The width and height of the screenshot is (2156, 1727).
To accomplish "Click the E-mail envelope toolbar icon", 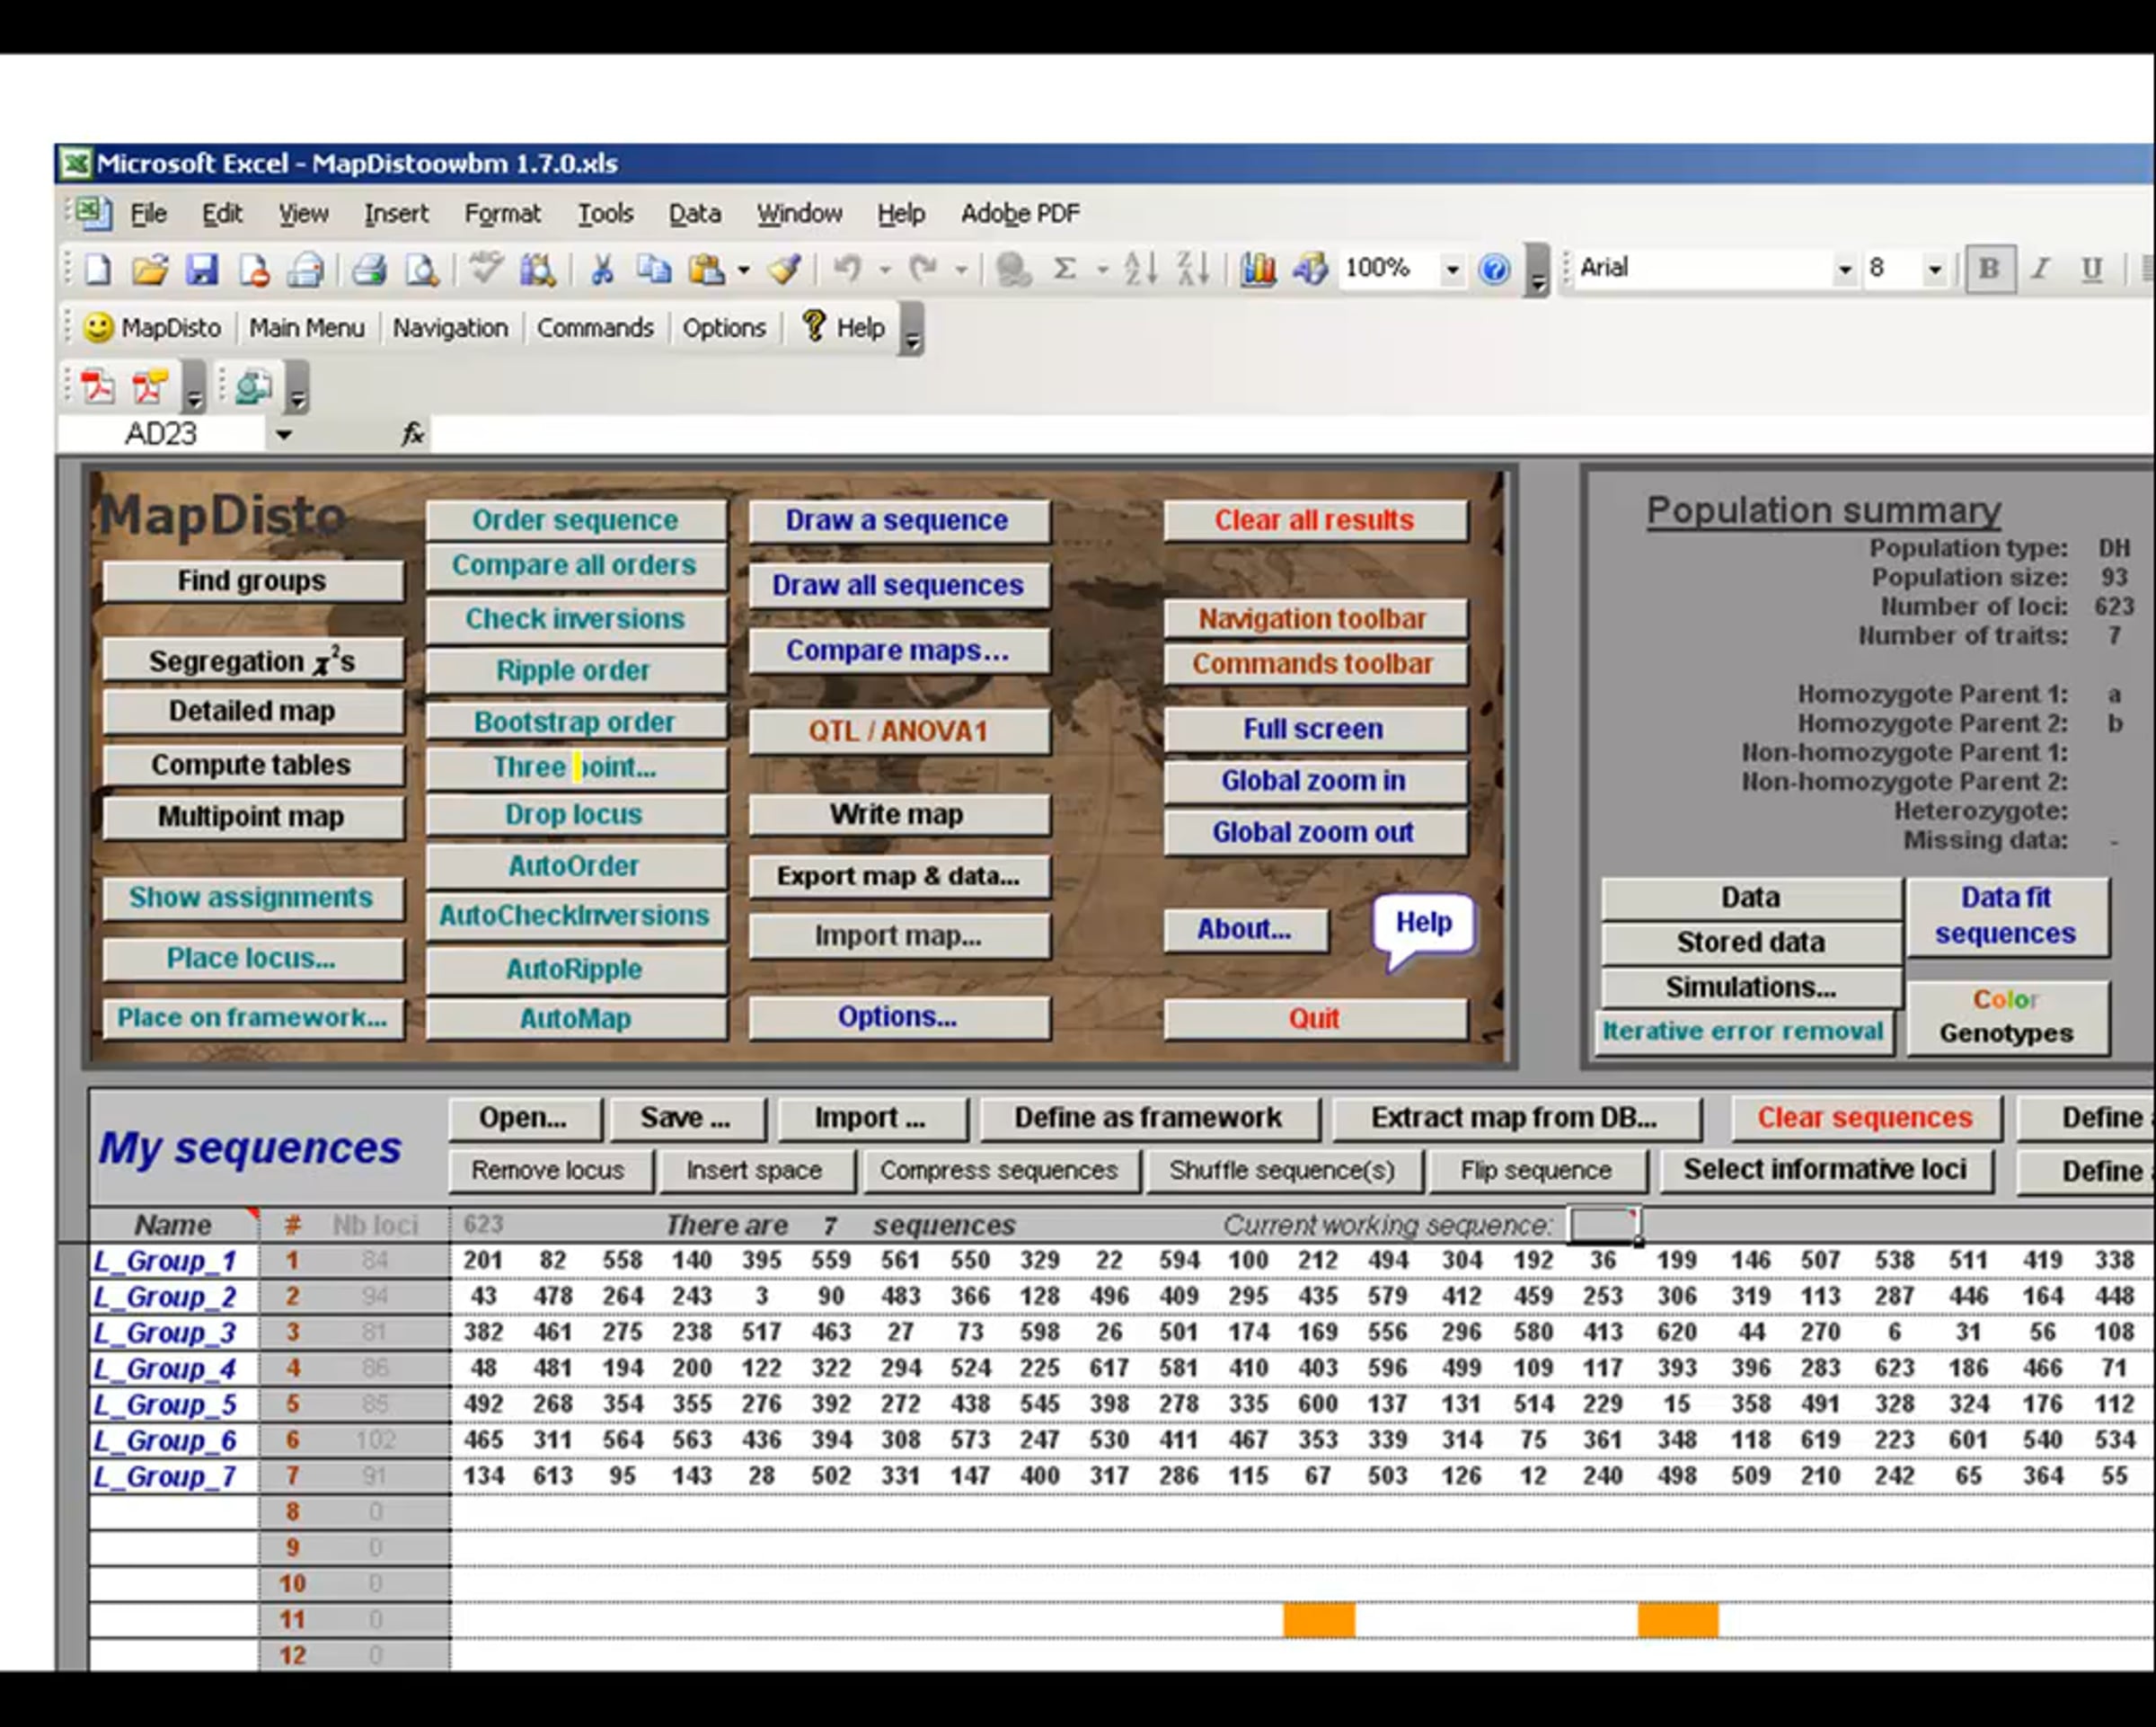I will 306,269.
